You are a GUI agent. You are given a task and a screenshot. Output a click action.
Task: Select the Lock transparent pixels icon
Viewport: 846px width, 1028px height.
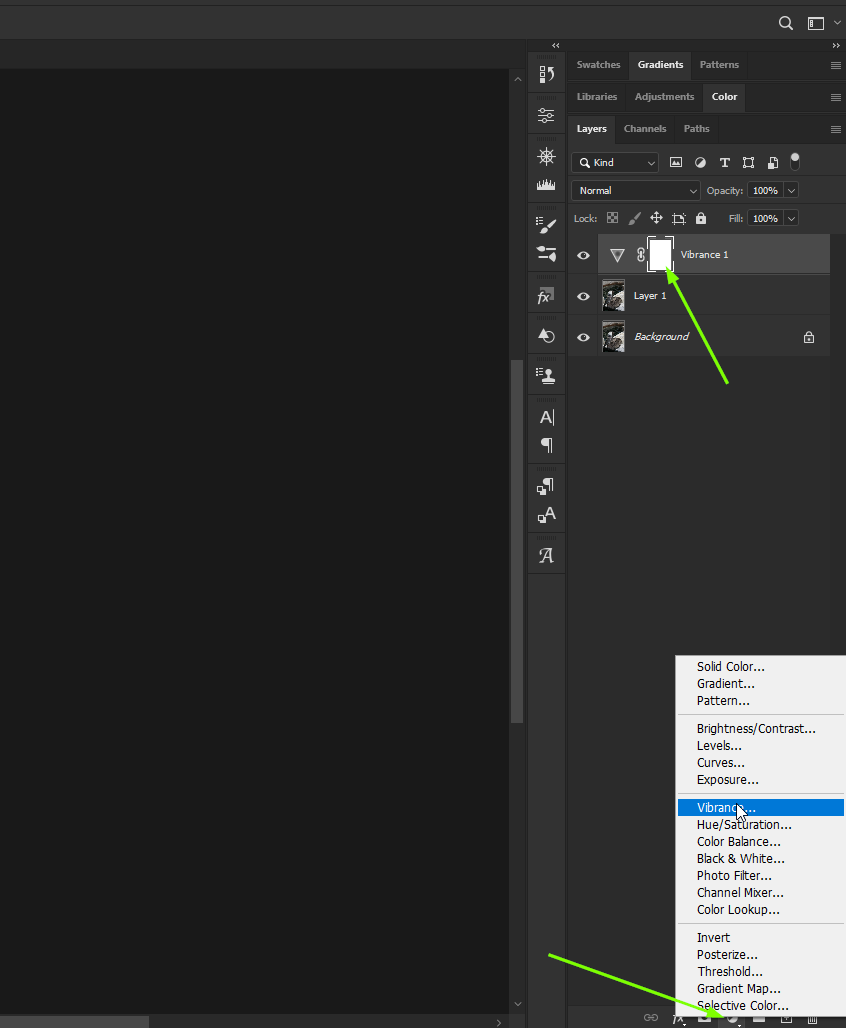point(612,218)
